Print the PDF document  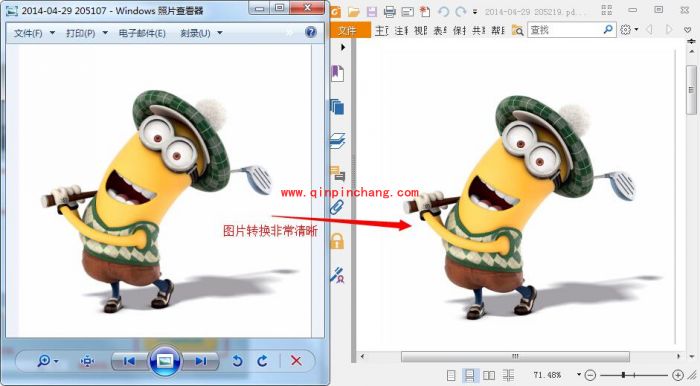pos(390,12)
